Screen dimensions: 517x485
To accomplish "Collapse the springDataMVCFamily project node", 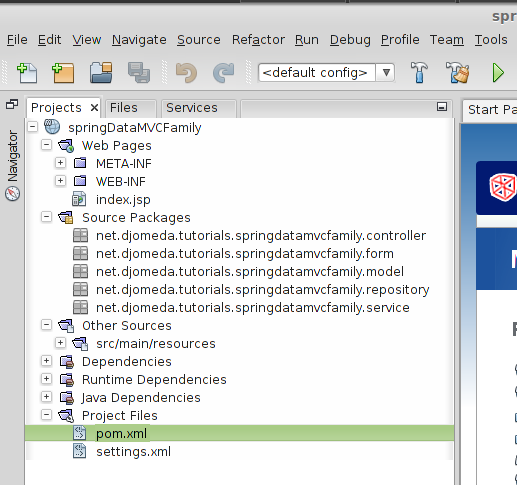I will click(32, 127).
